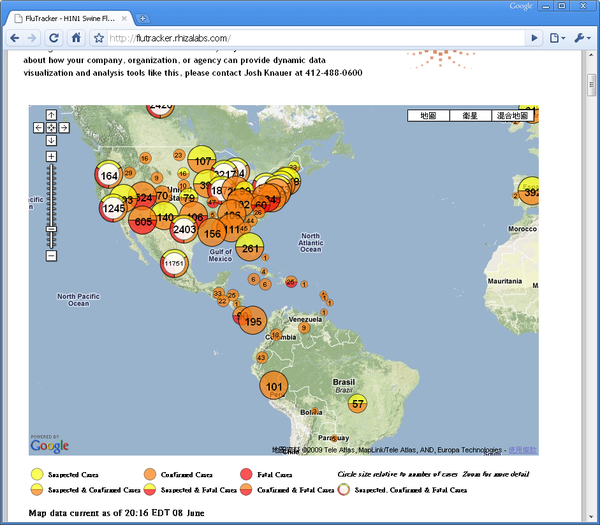Reload the page with the refresh icon

54,38
